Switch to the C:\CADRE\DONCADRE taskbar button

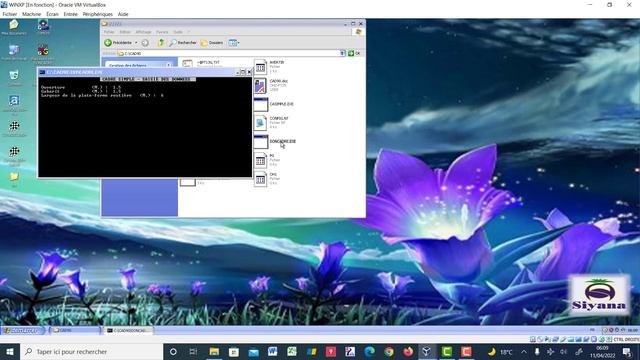coord(128,330)
